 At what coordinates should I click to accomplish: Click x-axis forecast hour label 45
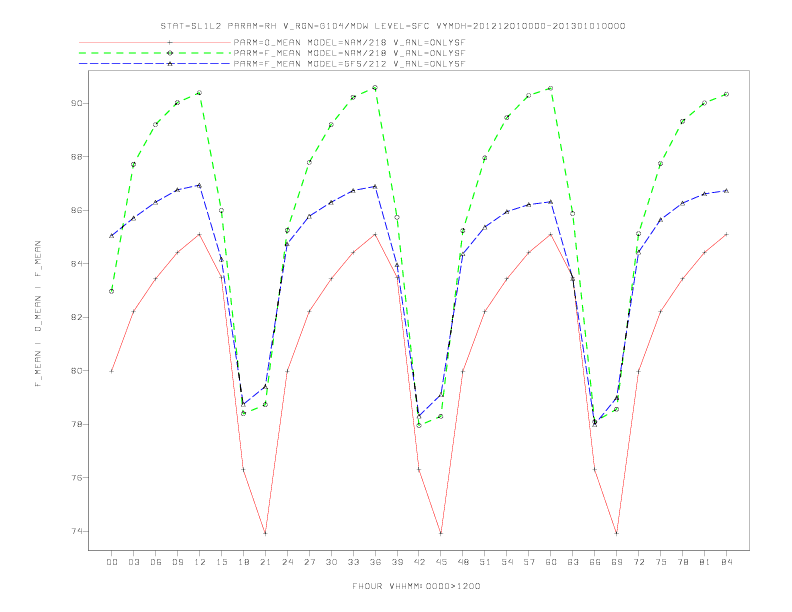441,562
